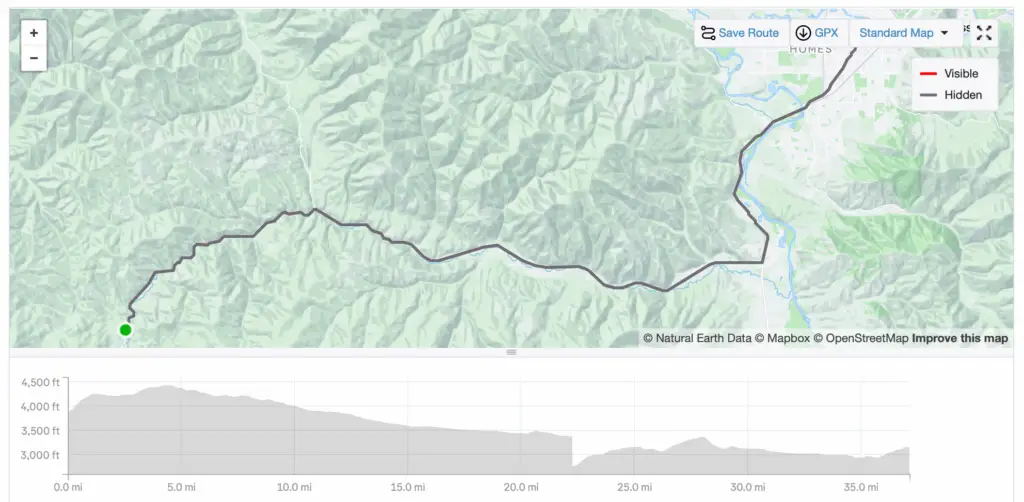Click the Standard Map caret arrow
Screen dimensions: 1024x502
944,33
